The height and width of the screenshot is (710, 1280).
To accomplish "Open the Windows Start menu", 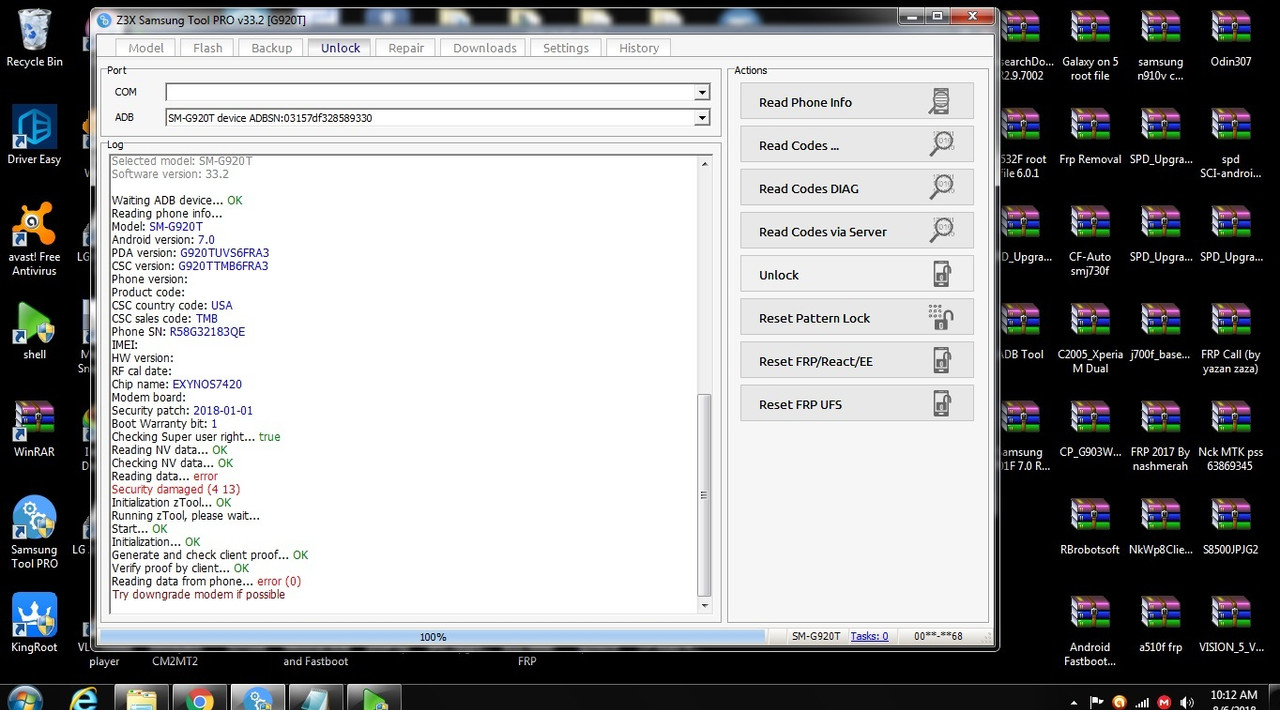I will (x=24, y=698).
